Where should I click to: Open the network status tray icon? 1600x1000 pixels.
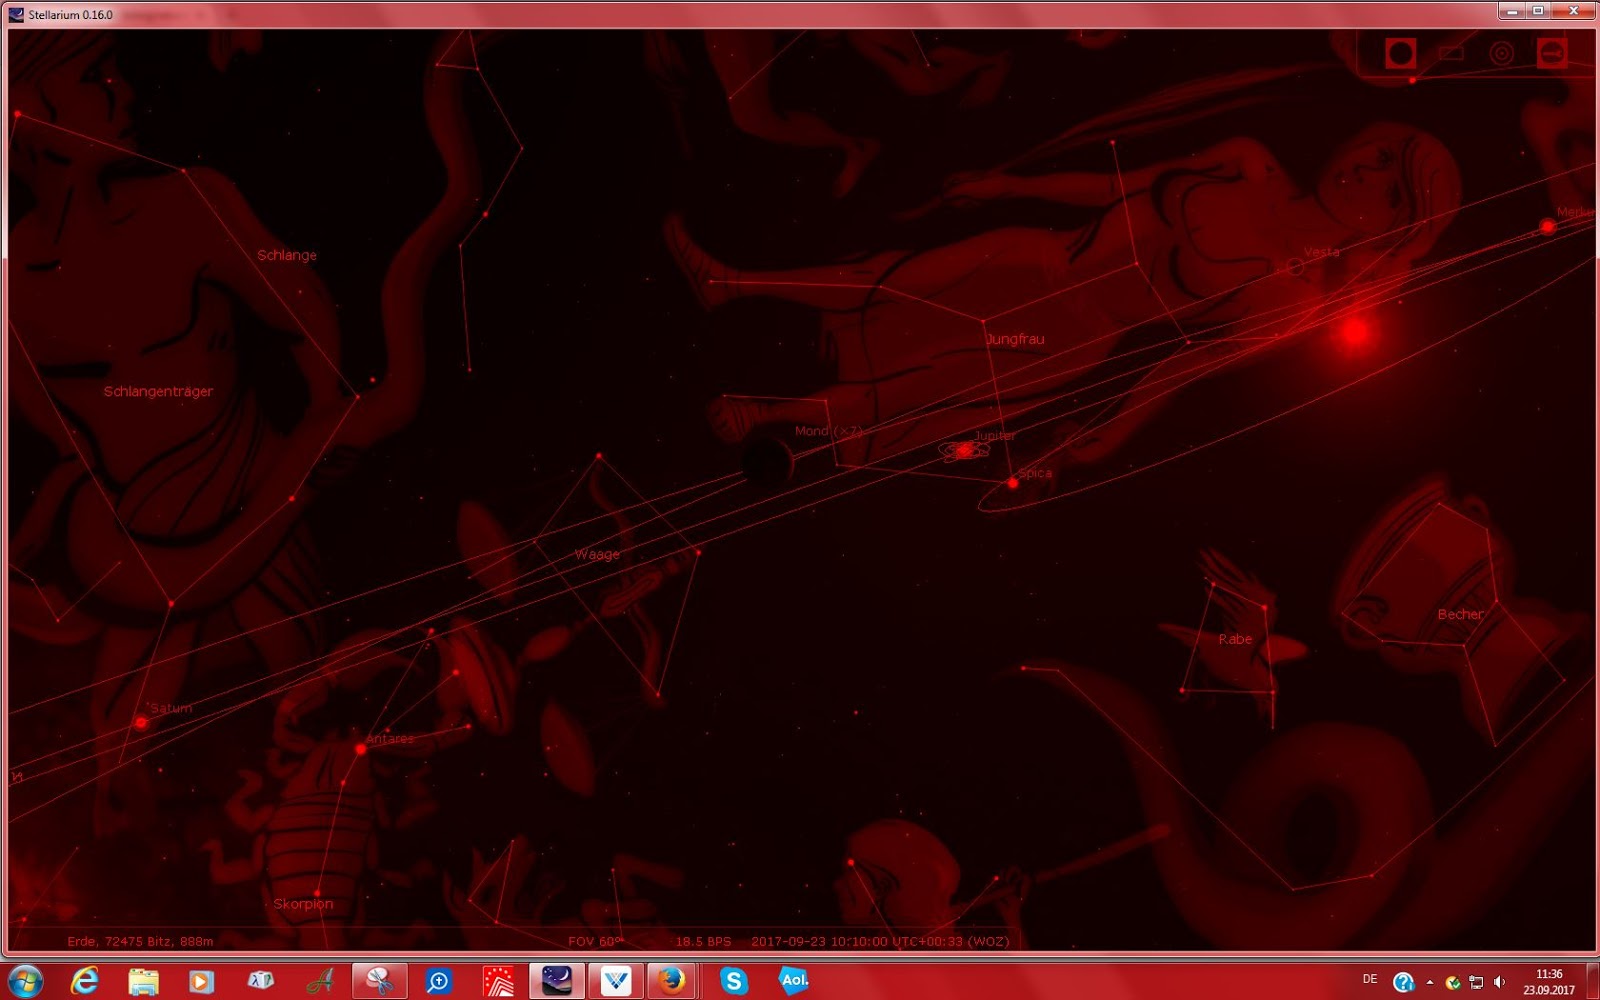pyautogui.click(x=1476, y=982)
